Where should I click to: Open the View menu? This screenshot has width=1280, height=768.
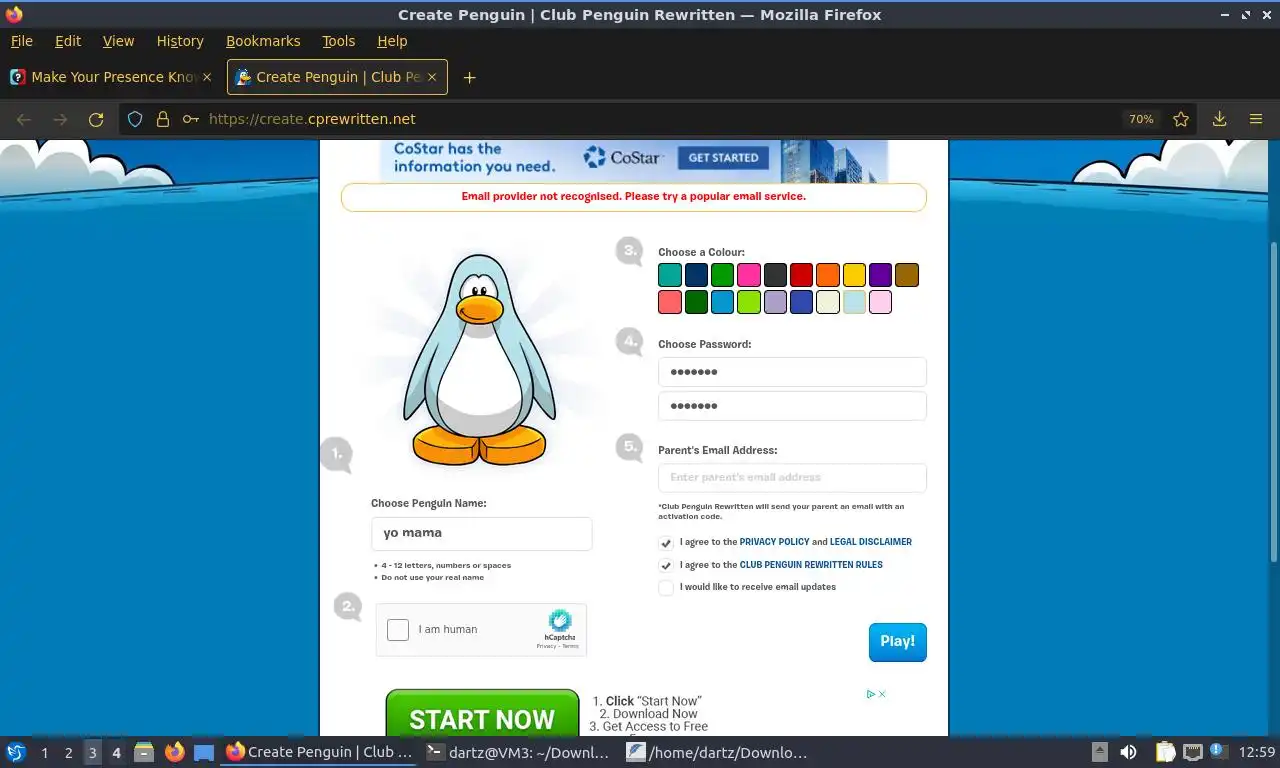pyautogui.click(x=118, y=41)
